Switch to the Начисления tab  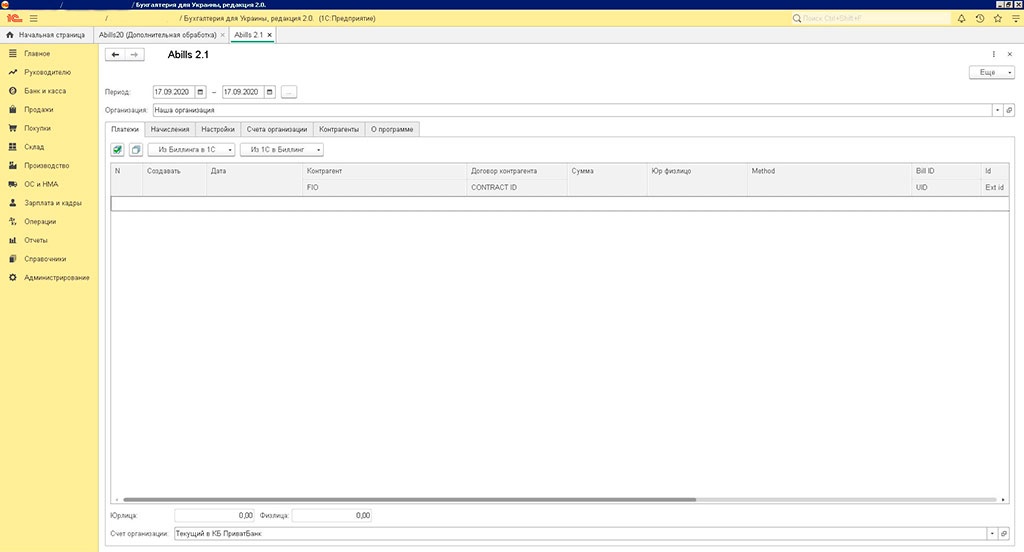point(169,129)
